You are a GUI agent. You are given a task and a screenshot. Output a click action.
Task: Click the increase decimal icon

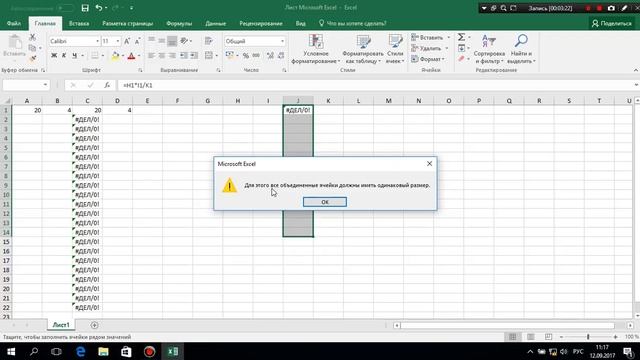(x=270, y=56)
